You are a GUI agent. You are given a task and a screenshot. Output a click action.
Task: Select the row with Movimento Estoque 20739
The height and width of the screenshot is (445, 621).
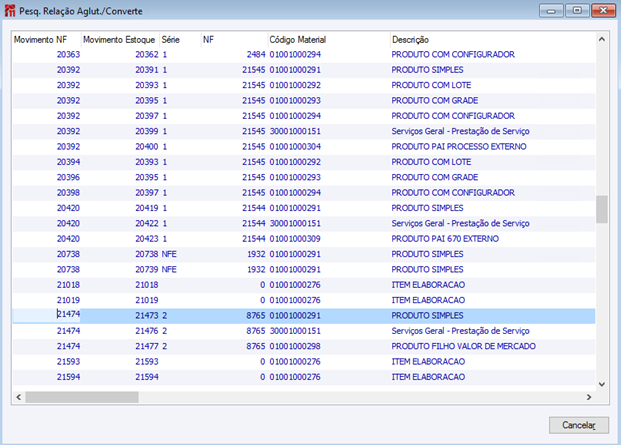click(x=304, y=270)
